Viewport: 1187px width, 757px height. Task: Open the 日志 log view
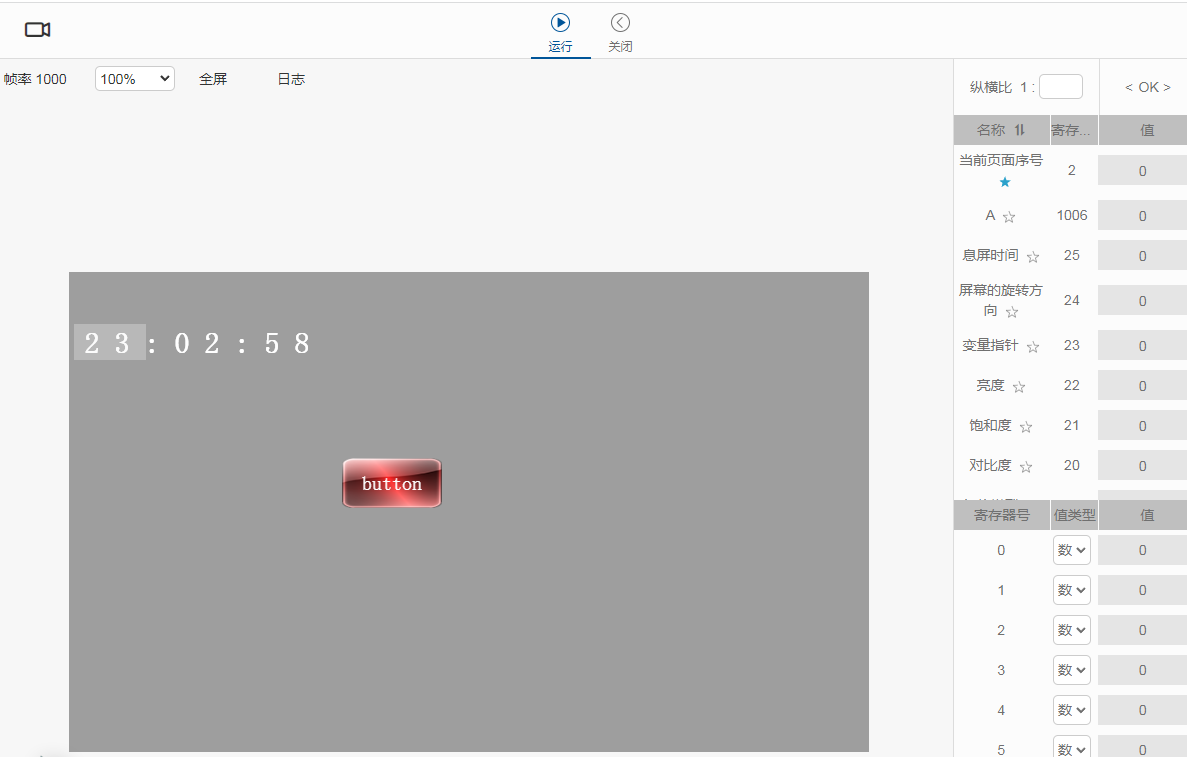pyautogui.click(x=291, y=79)
